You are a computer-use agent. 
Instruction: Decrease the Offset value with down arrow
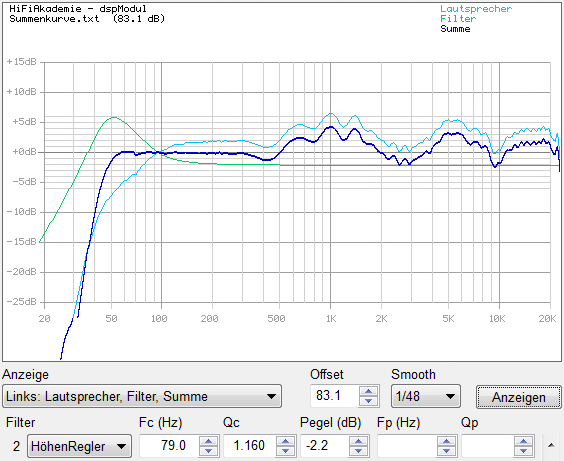369,401
